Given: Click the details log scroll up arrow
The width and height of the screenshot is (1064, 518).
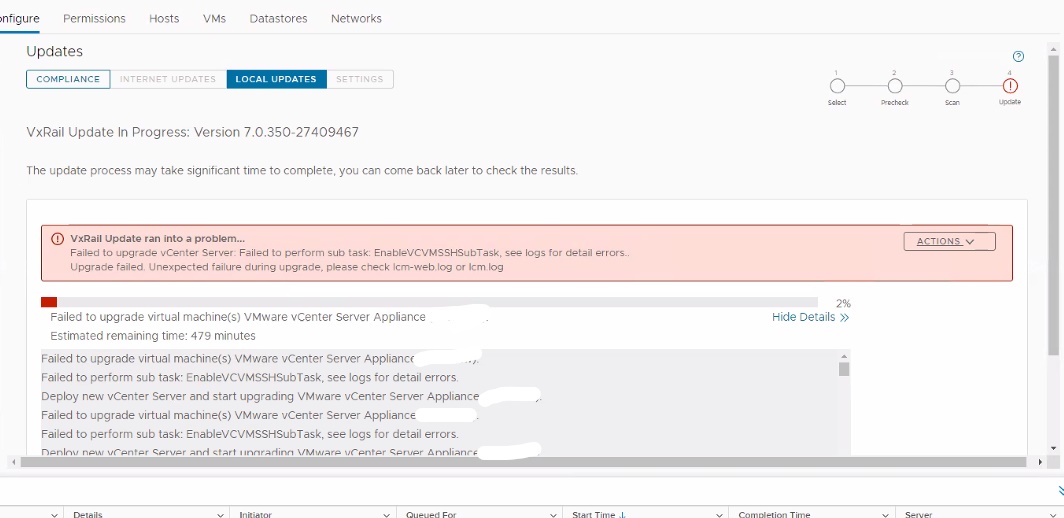Looking at the screenshot, I should click(x=844, y=356).
